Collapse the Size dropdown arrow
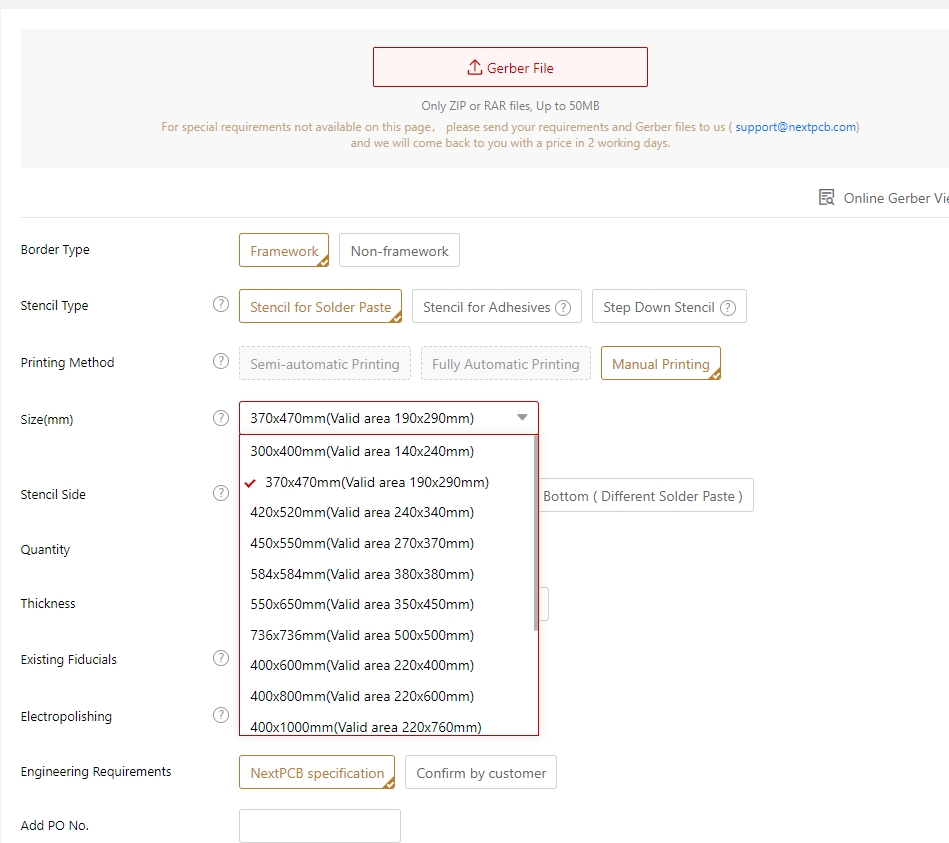Image resolution: width=949 pixels, height=843 pixels. coord(522,418)
